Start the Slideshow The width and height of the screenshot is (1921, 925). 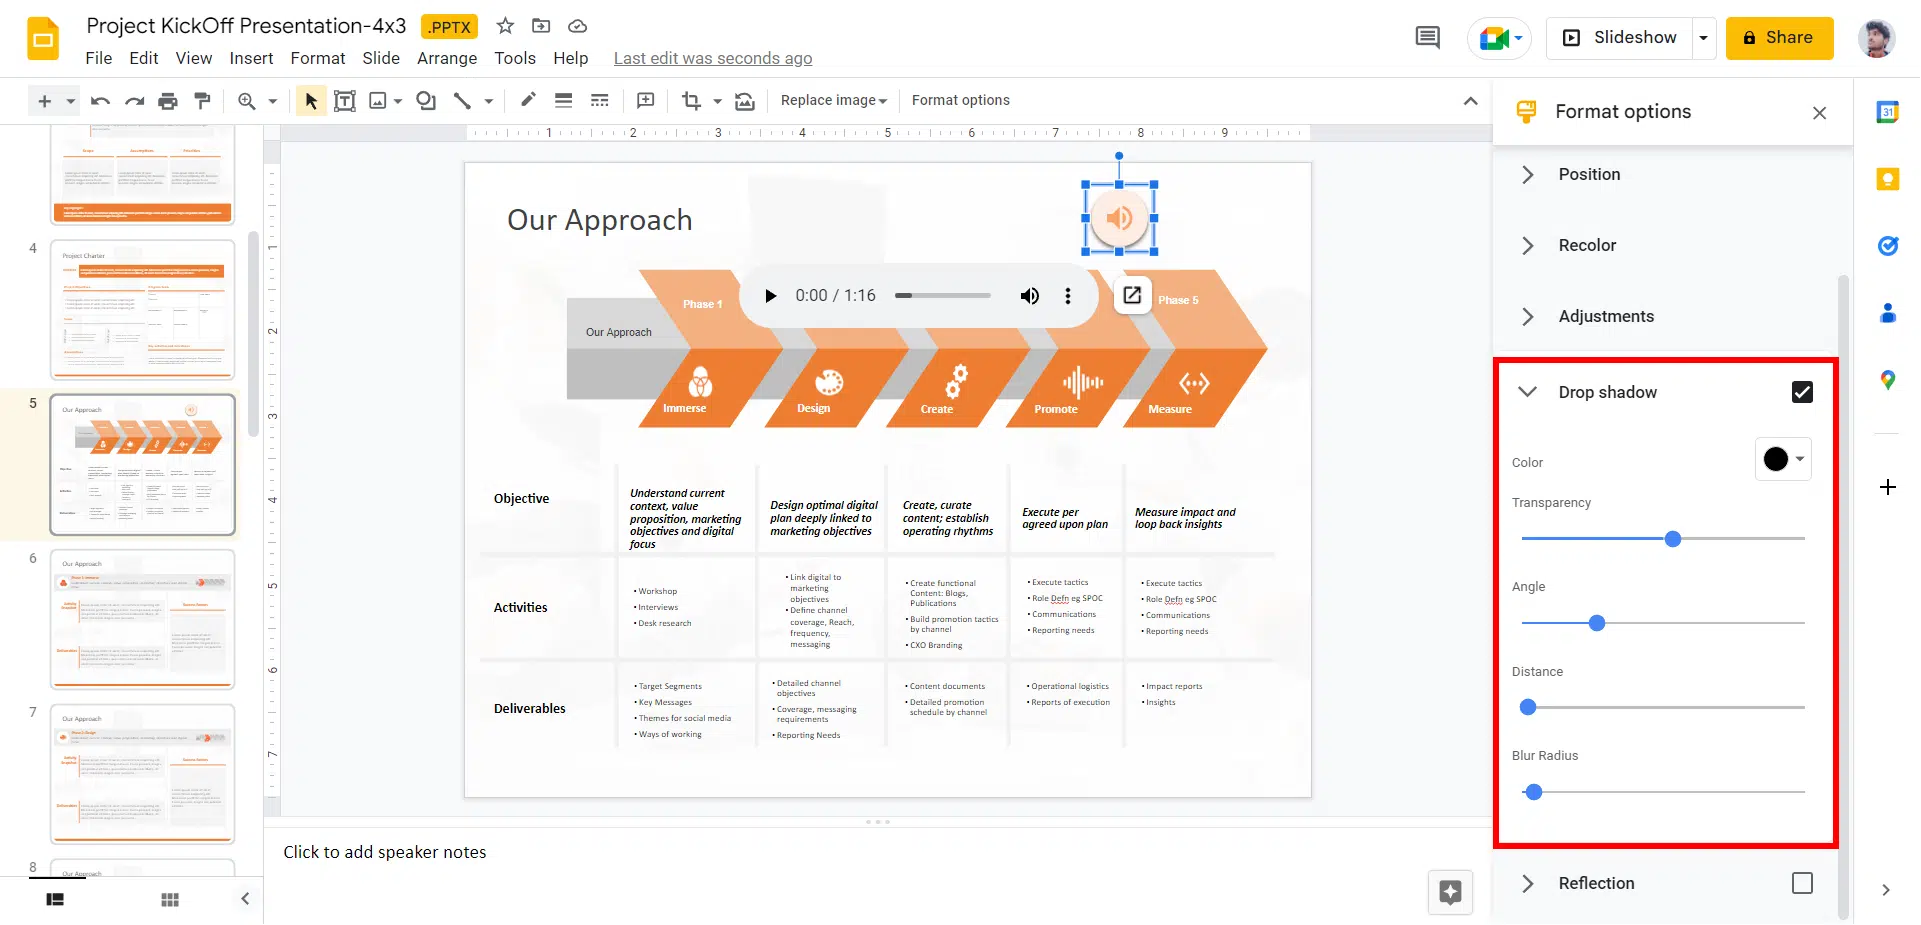click(1620, 38)
